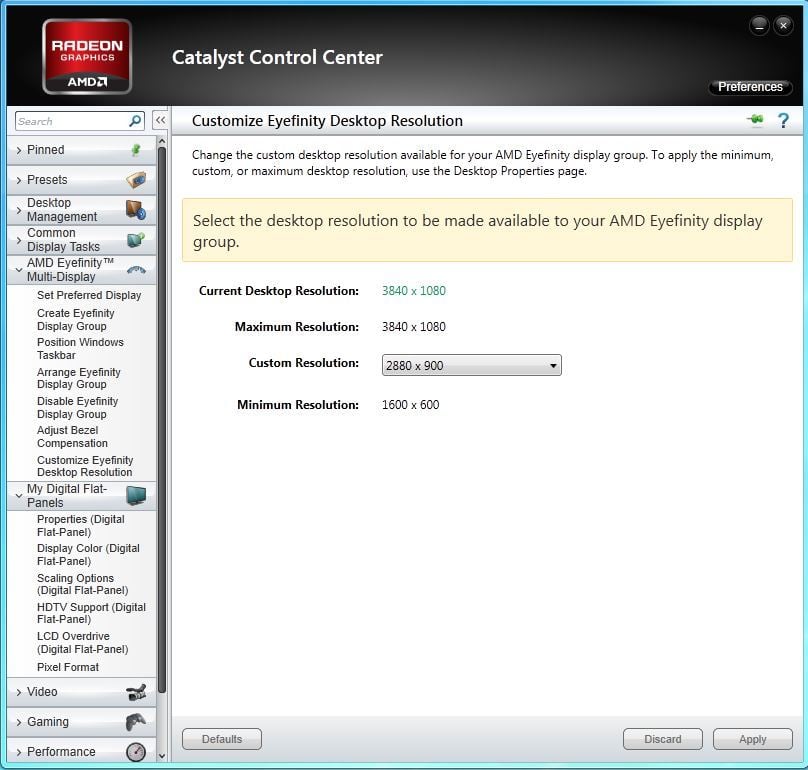The image size is (808, 770).
Task: Click the green pin icon beside Pinned
Action: [136, 150]
